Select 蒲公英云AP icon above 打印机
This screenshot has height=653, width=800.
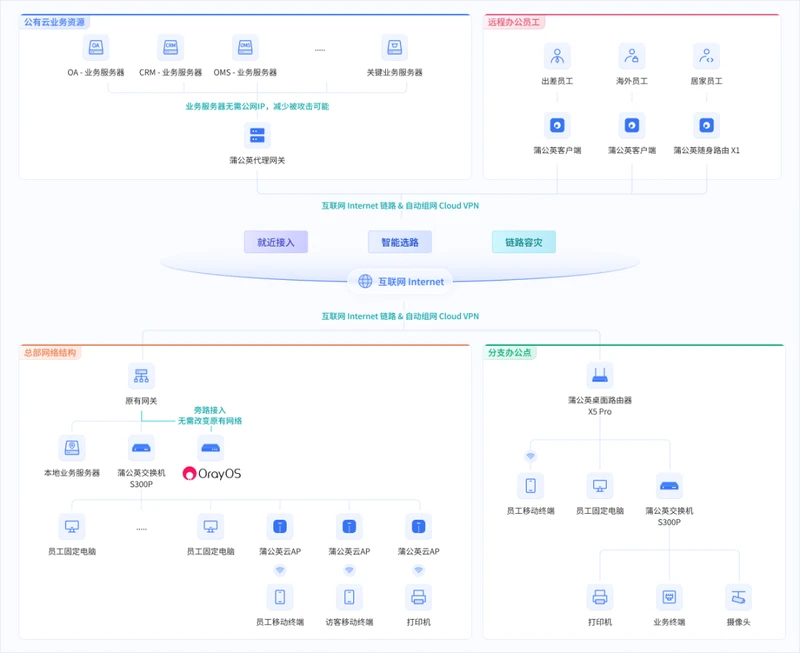point(418,526)
